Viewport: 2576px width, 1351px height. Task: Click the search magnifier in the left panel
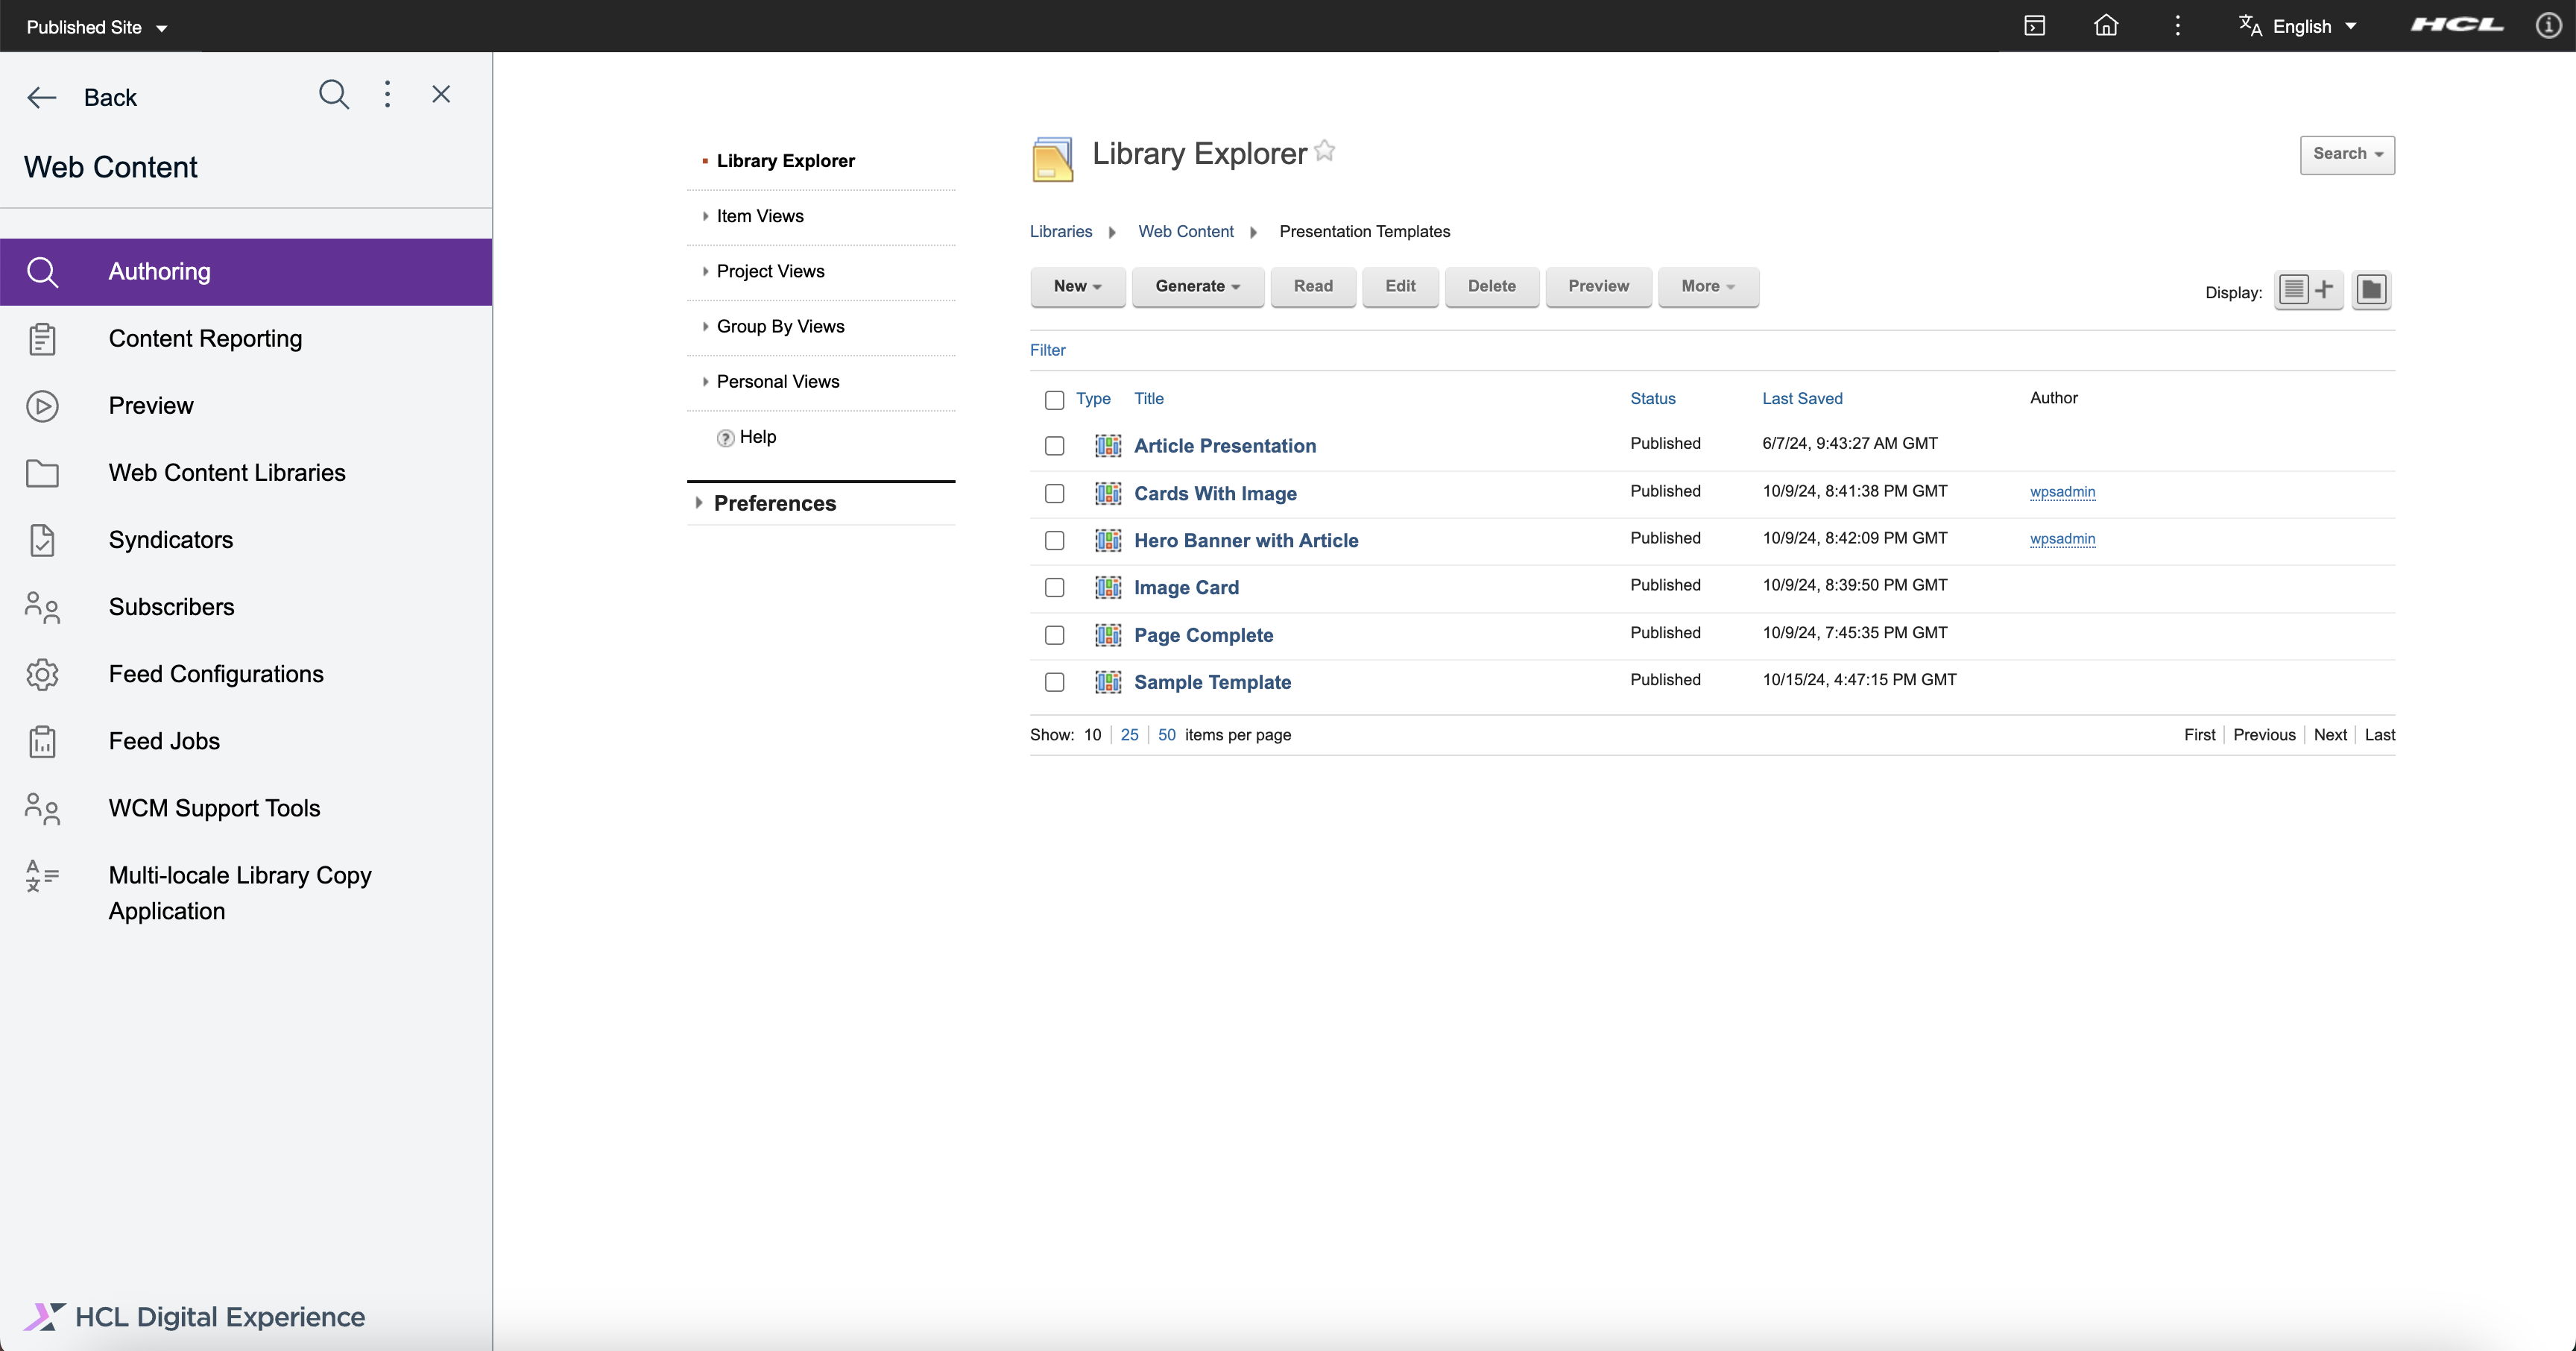(x=334, y=94)
